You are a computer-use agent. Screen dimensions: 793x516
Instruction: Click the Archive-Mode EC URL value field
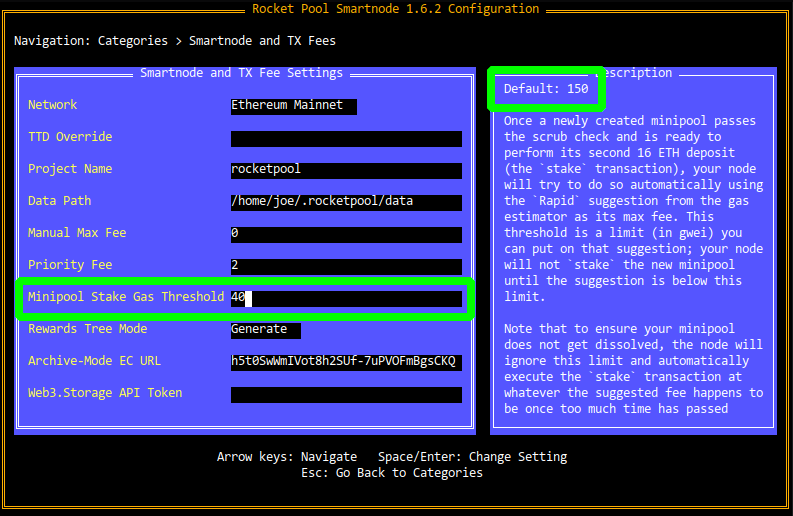point(346,361)
